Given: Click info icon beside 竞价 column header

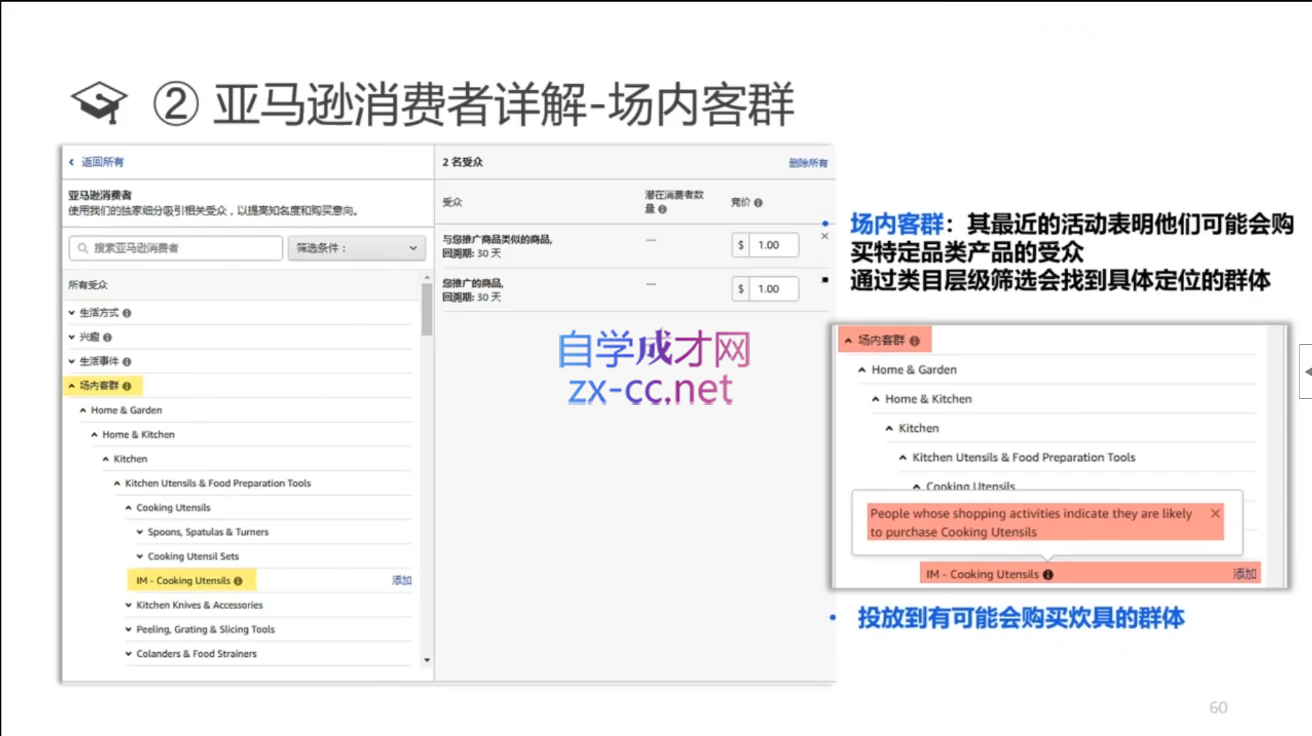Looking at the screenshot, I should 758,202.
